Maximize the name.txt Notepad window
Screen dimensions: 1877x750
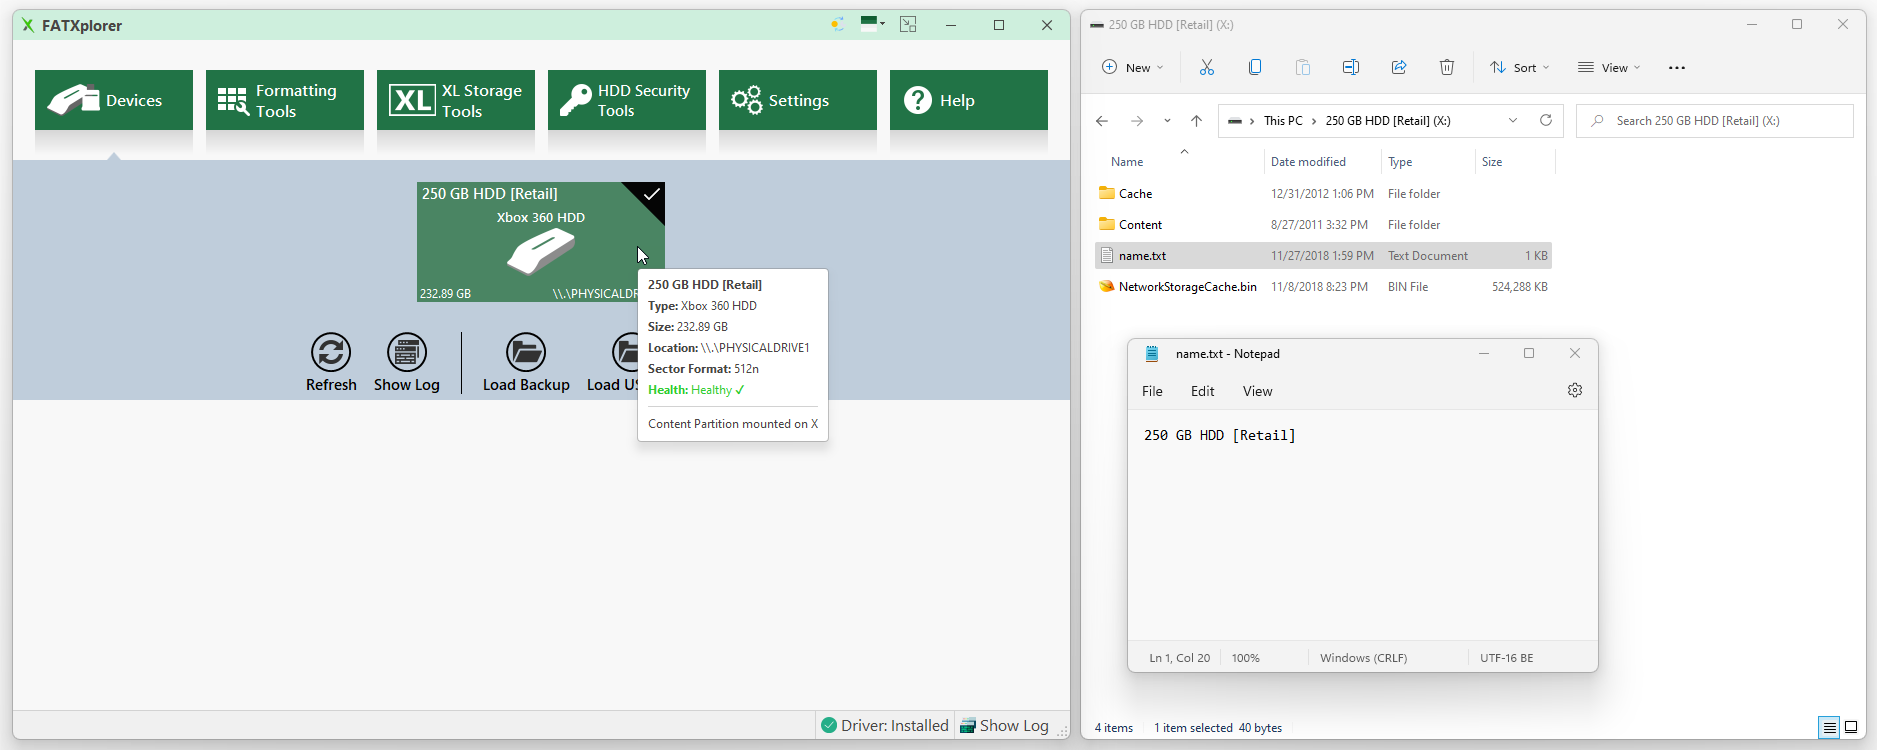pyautogui.click(x=1529, y=353)
